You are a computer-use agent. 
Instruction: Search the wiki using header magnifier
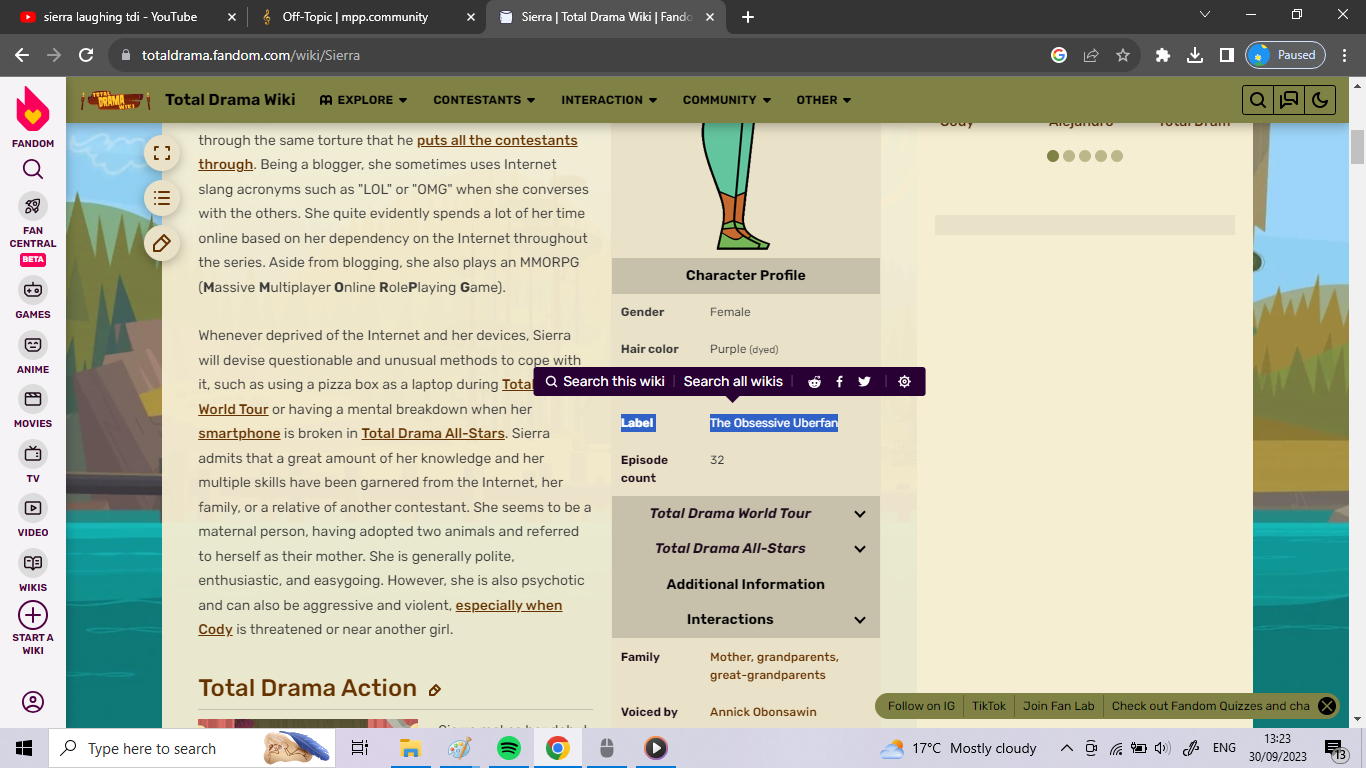point(1258,100)
